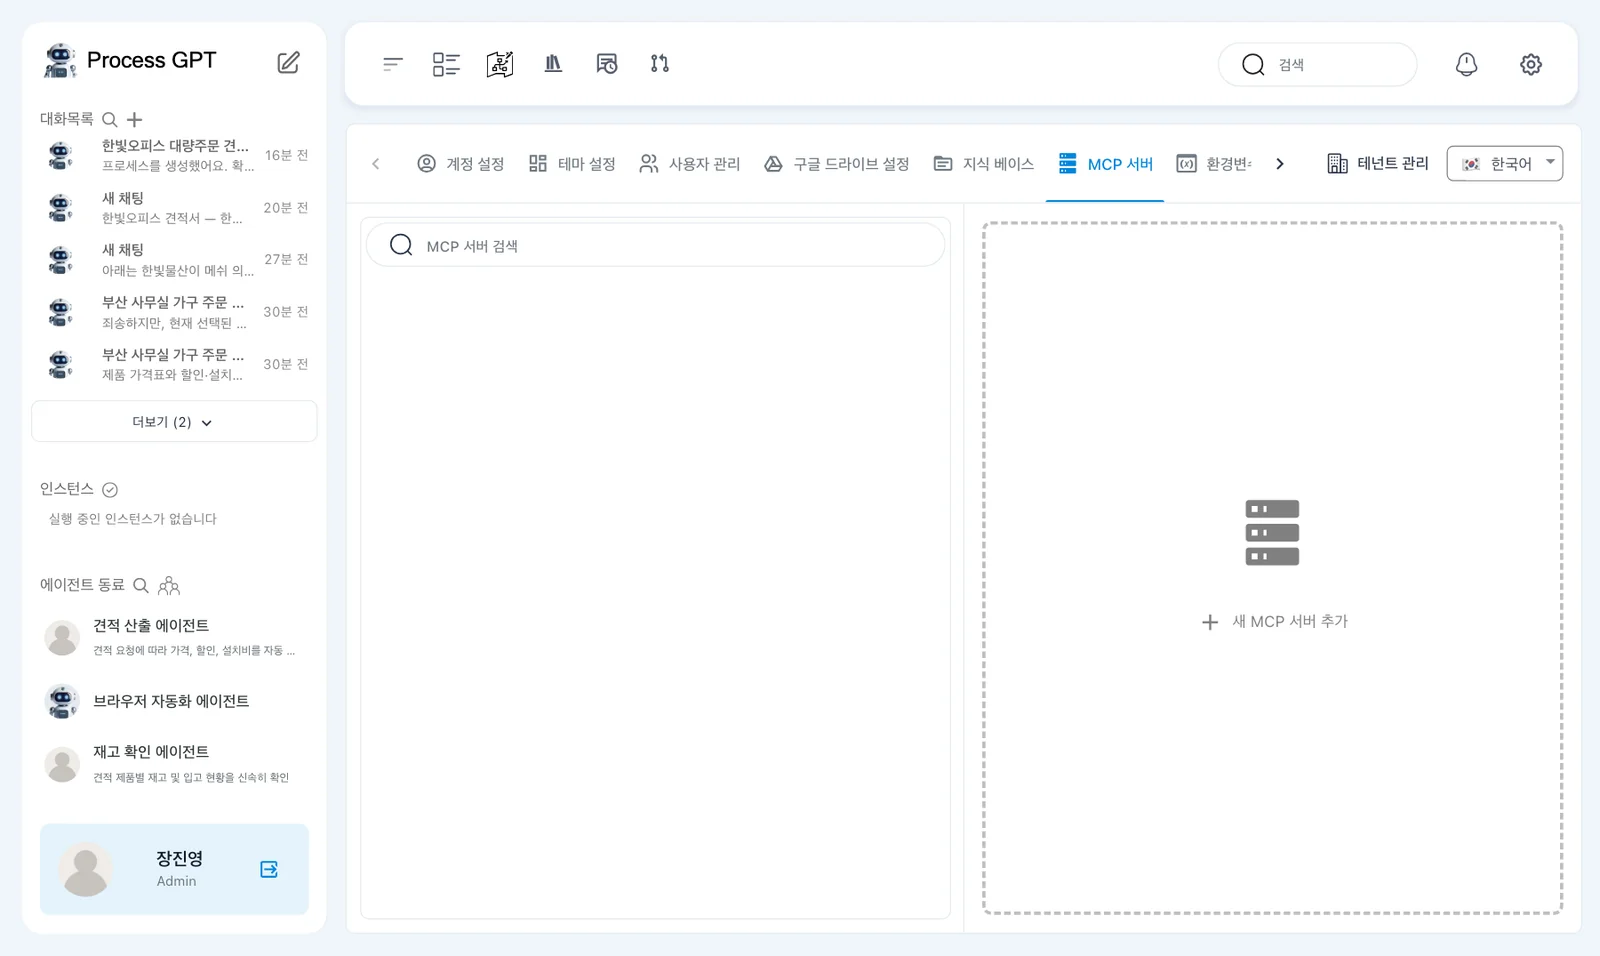Show next settings tabs with right chevron
1600x956 pixels.
pyautogui.click(x=1280, y=164)
